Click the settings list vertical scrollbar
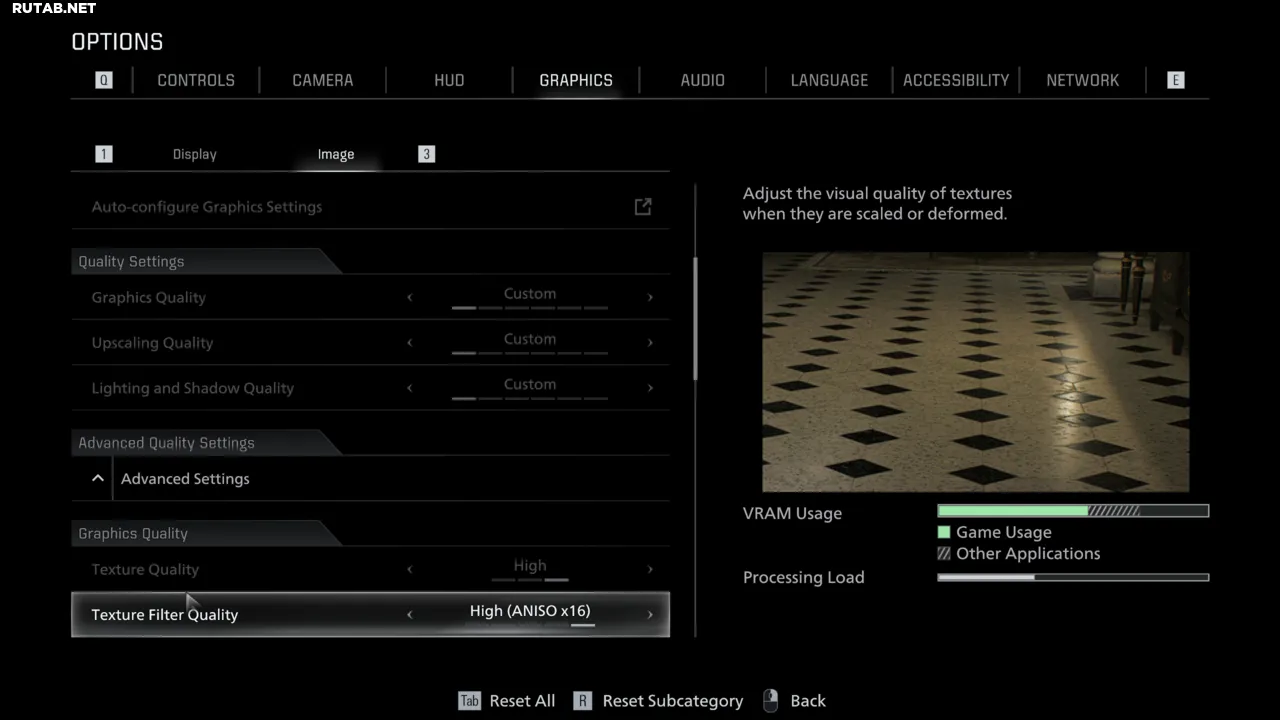The image size is (1280, 720). pyautogui.click(x=695, y=318)
